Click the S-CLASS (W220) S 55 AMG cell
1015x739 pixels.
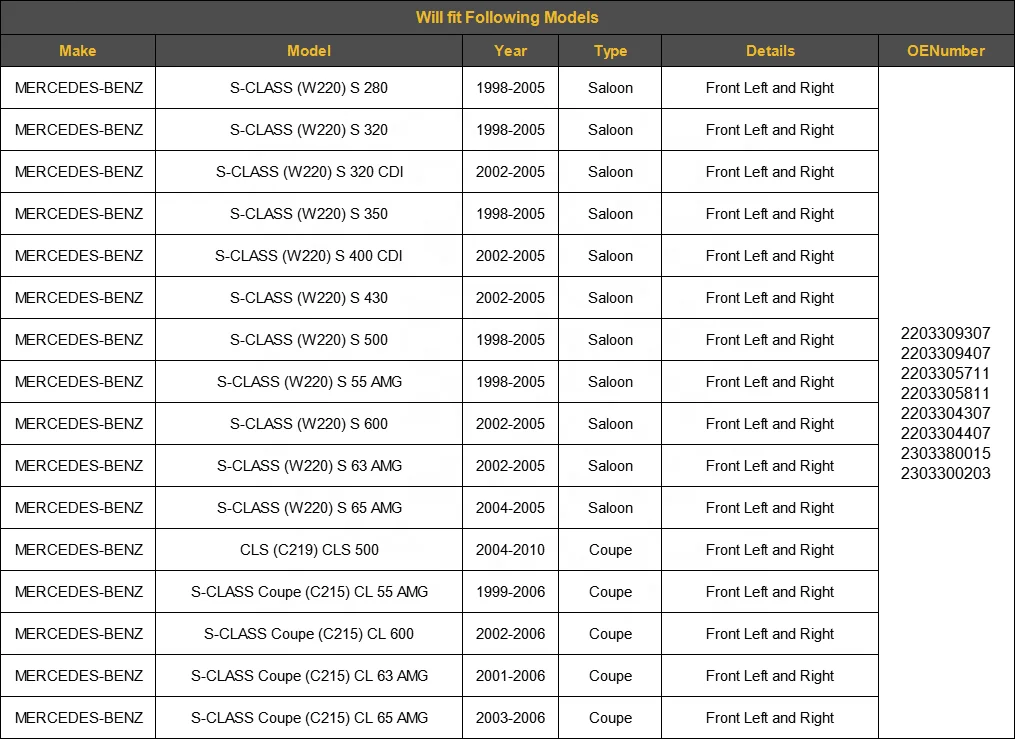point(309,382)
